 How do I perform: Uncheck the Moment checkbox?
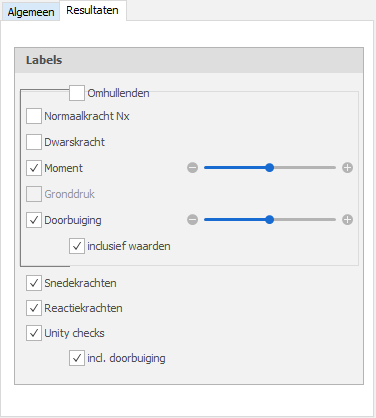(x=34, y=168)
